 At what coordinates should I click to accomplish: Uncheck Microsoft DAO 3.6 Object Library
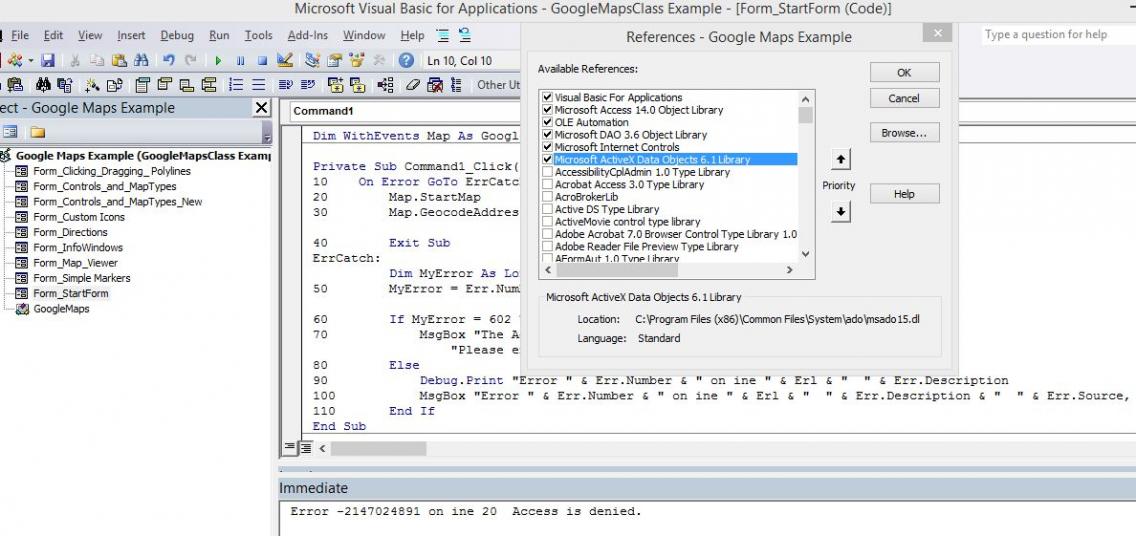coord(548,135)
